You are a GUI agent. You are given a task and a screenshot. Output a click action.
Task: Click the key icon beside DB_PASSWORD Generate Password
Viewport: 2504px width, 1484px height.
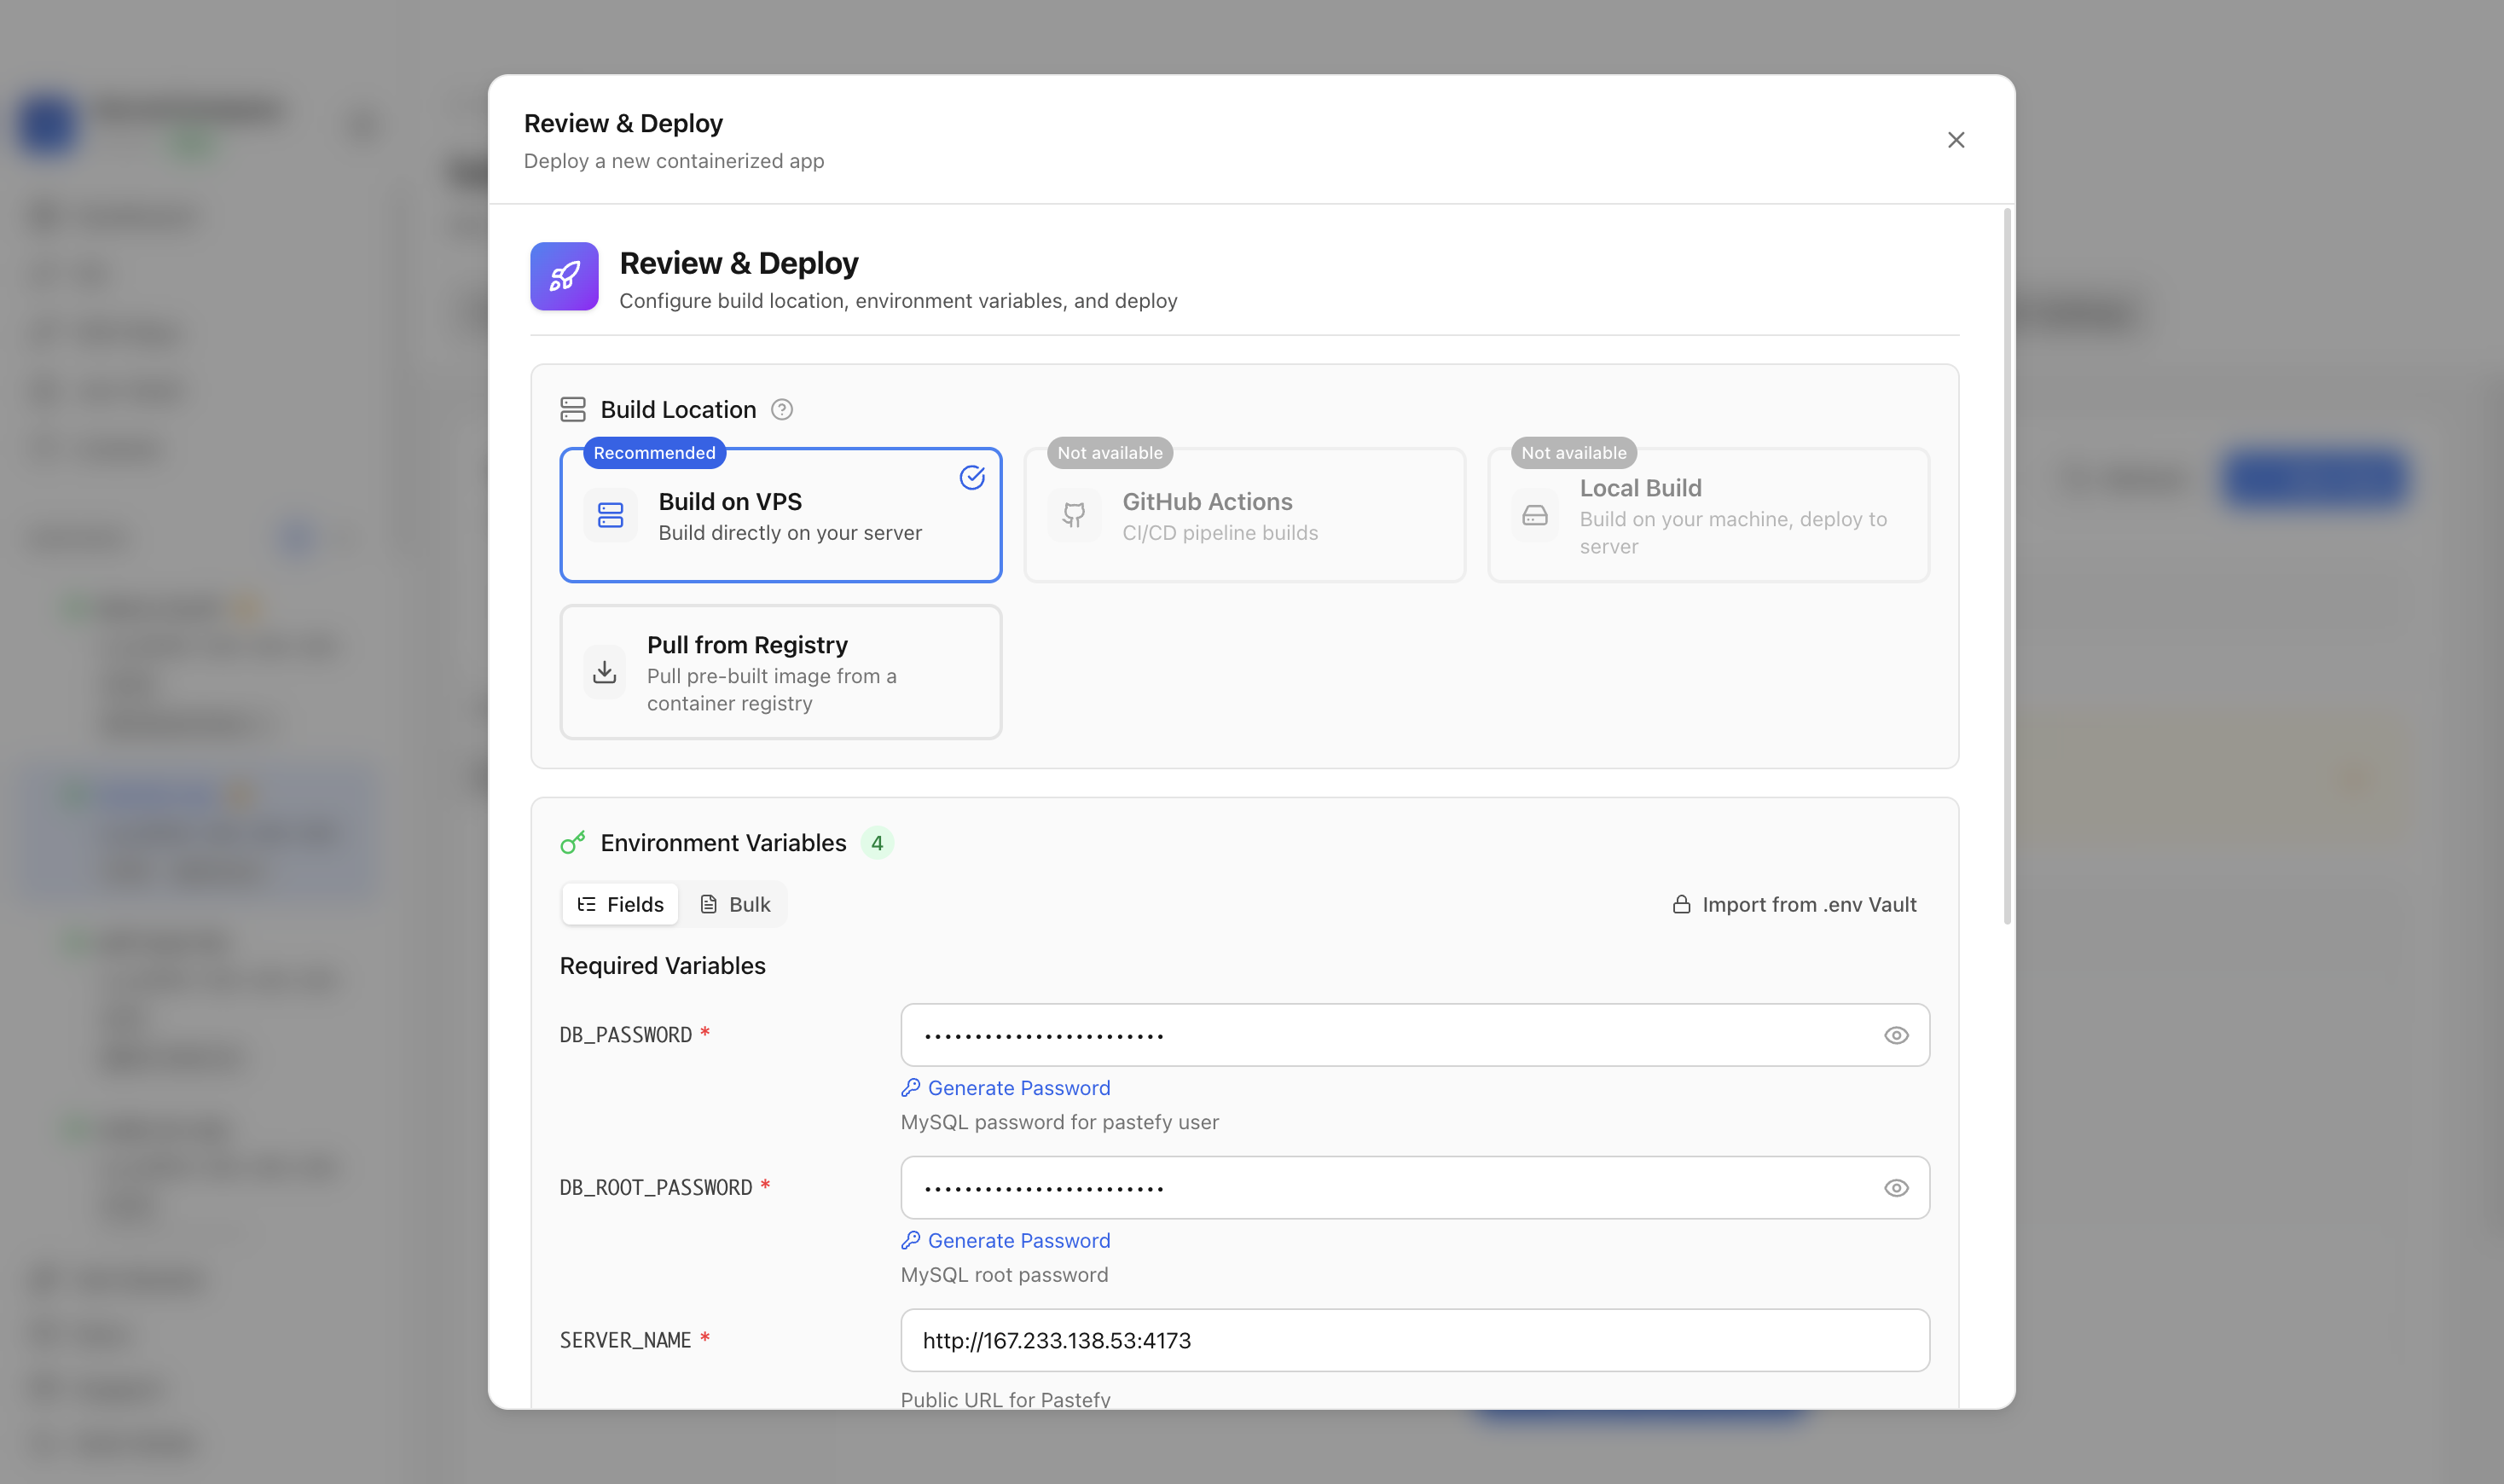pyautogui.click(x=910, y=1087)
